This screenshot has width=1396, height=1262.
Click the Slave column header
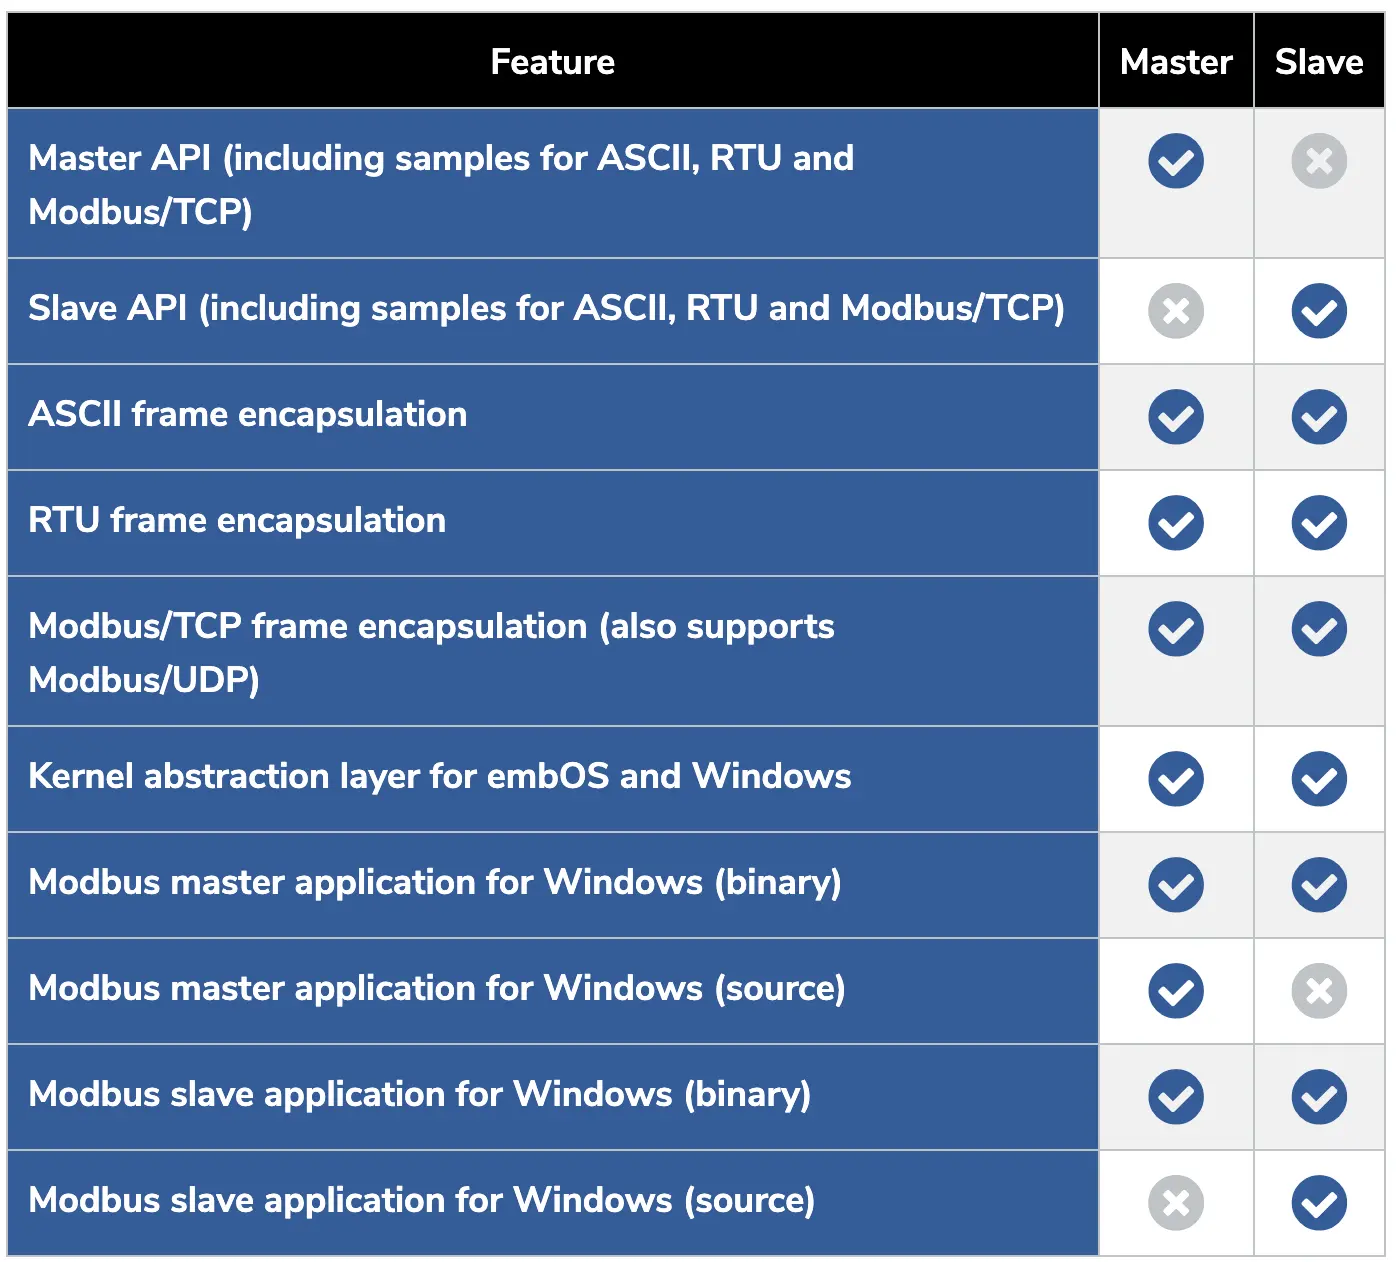[x=1318, y=62]
